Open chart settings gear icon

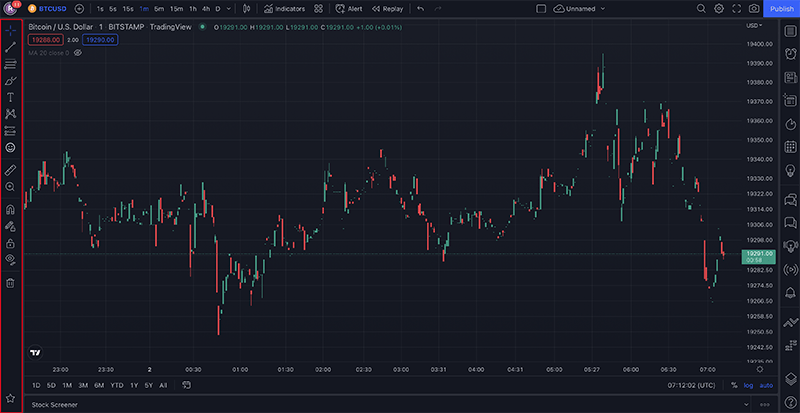click(719, 9)
